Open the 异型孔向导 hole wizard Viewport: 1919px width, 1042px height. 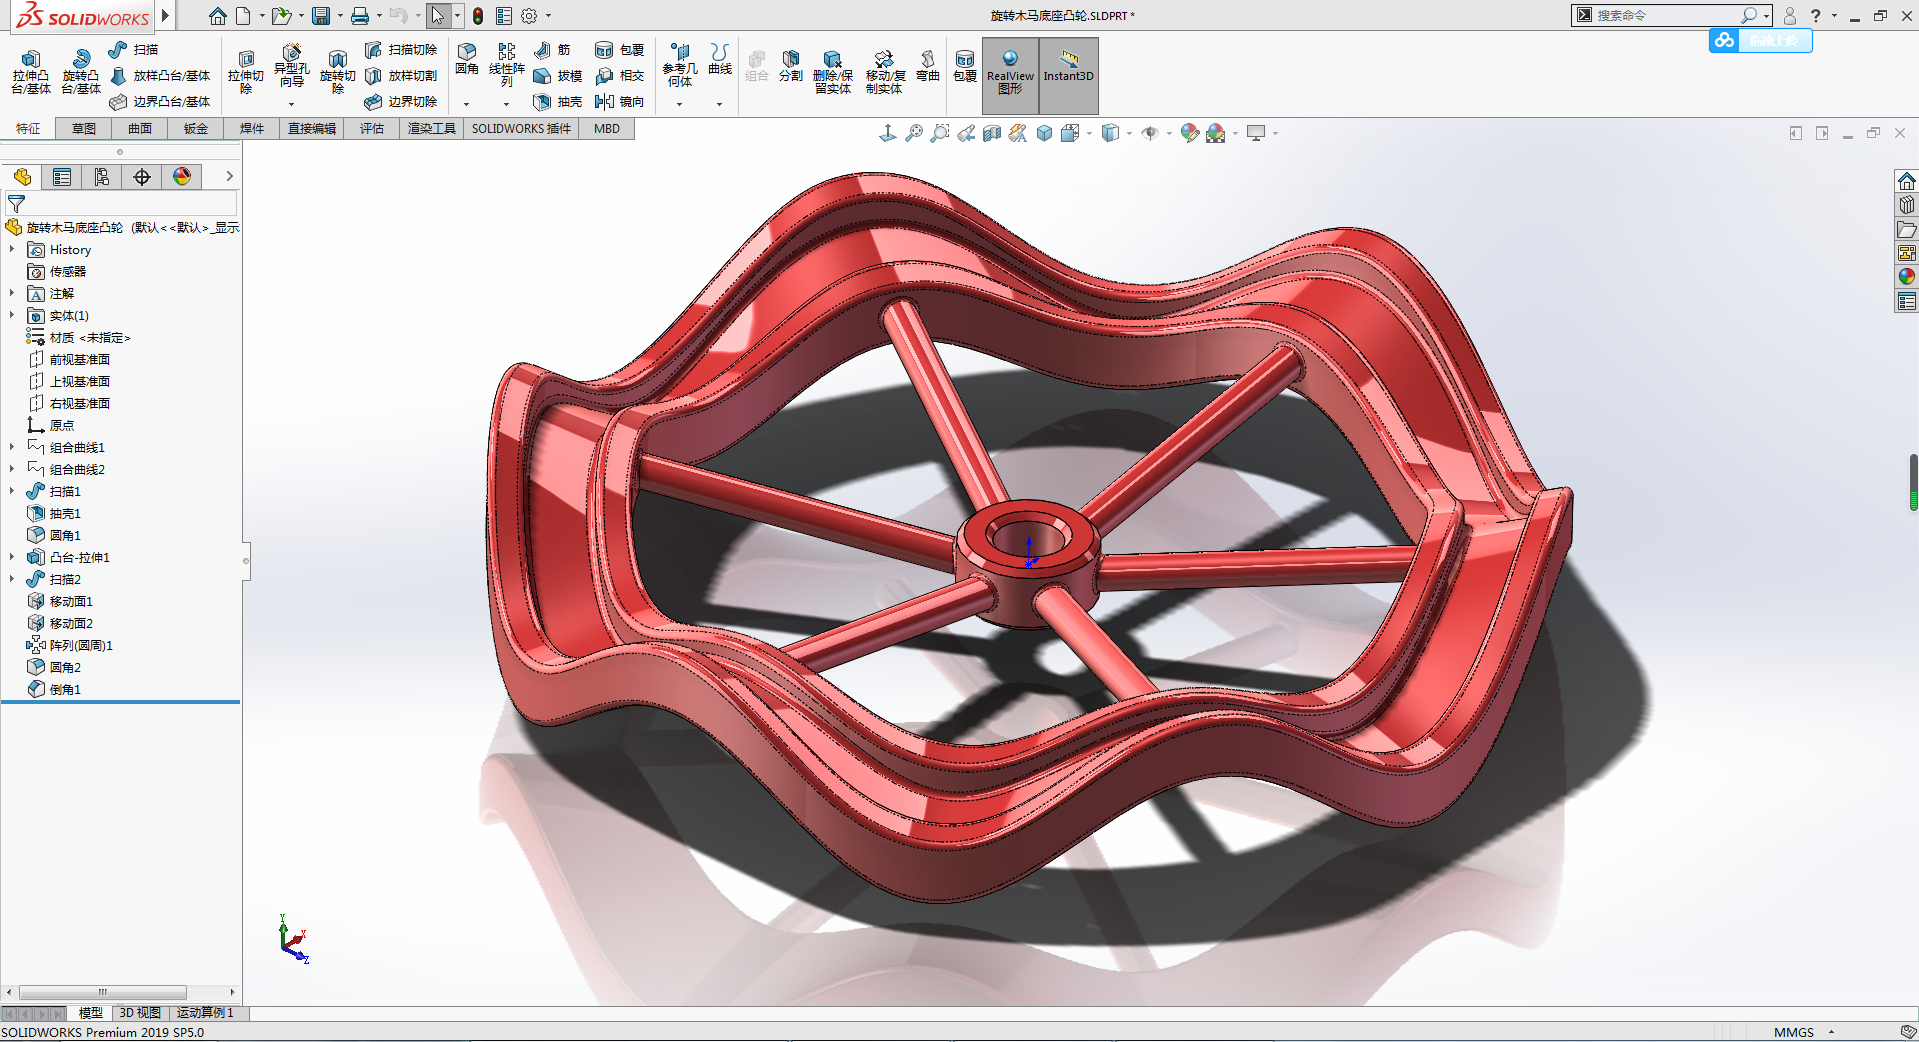[x=291, y=66]
